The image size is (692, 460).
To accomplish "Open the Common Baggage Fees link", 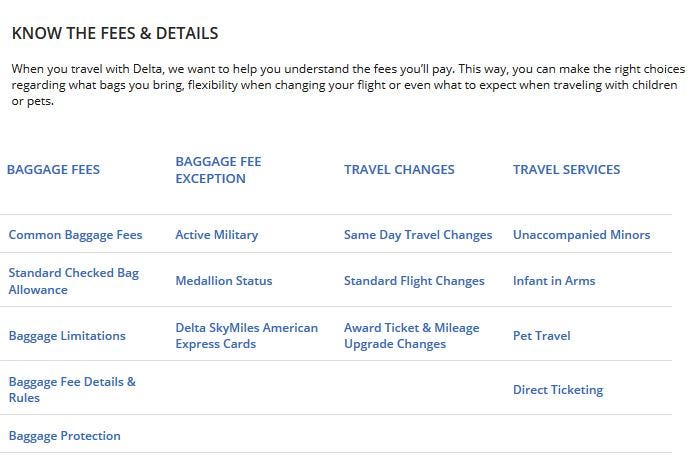I will 75,235.
